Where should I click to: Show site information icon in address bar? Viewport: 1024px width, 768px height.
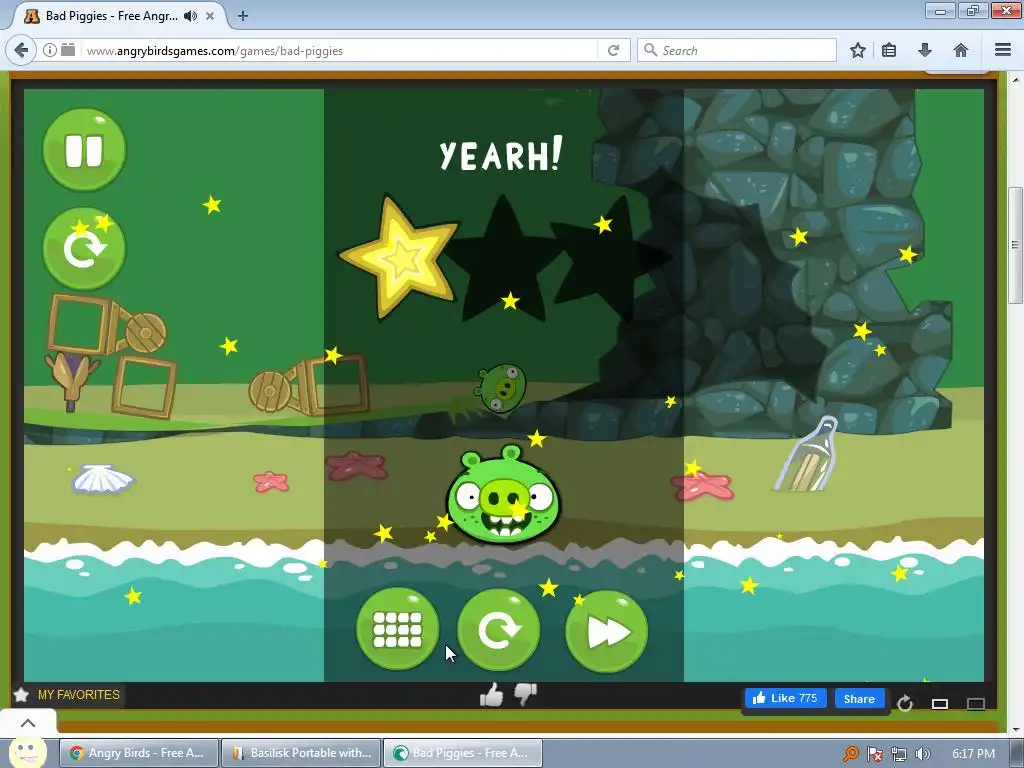pyautogui.click(x=50, y=50)
